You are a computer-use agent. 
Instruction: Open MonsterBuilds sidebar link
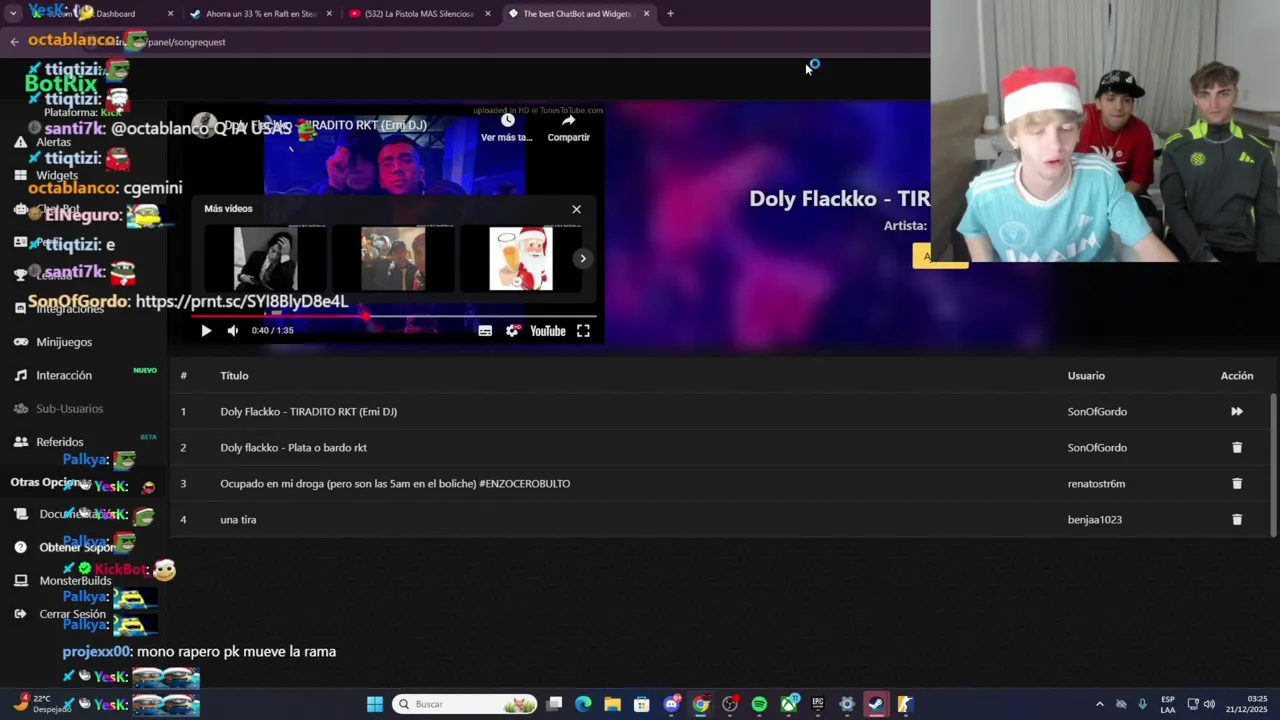75,581
